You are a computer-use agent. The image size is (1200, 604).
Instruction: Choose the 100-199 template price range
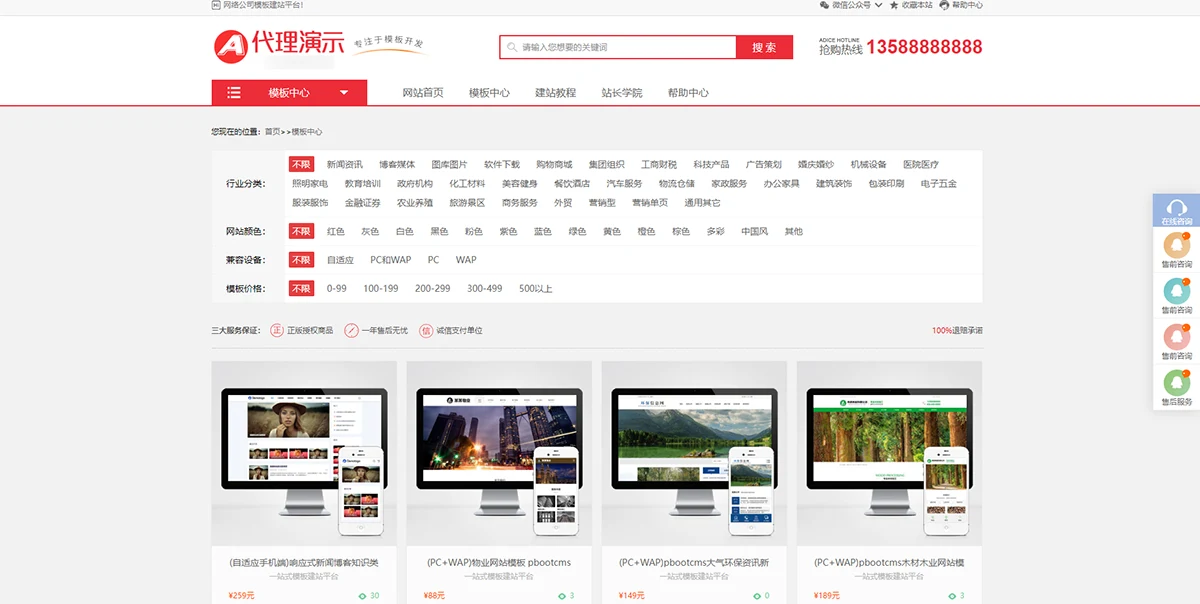(x=380, y=289)
